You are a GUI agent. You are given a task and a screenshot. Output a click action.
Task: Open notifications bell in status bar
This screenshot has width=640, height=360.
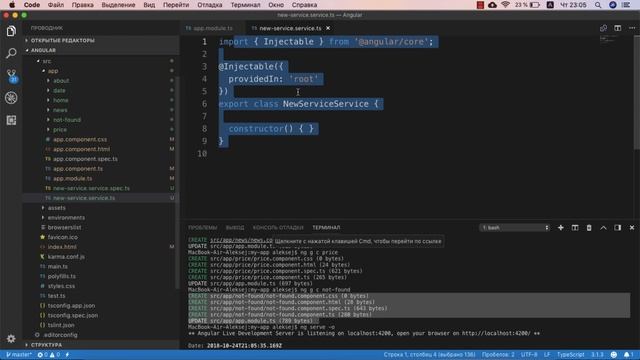click(628, 355)
